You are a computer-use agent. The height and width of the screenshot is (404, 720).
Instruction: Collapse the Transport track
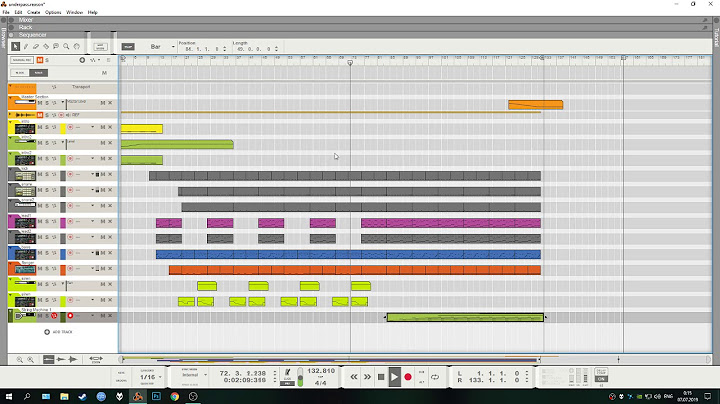[x=10, y=87]
